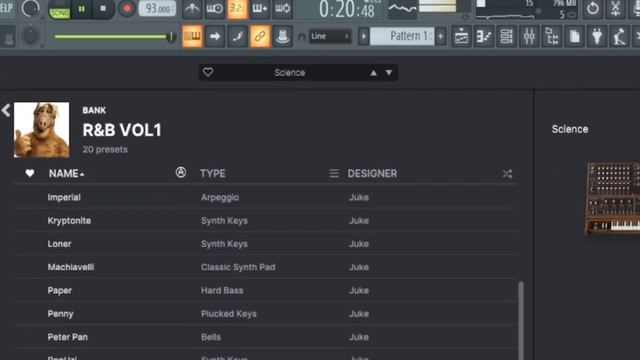
Task: Open the Pattern 1 selector
Action: click(402, 36)
